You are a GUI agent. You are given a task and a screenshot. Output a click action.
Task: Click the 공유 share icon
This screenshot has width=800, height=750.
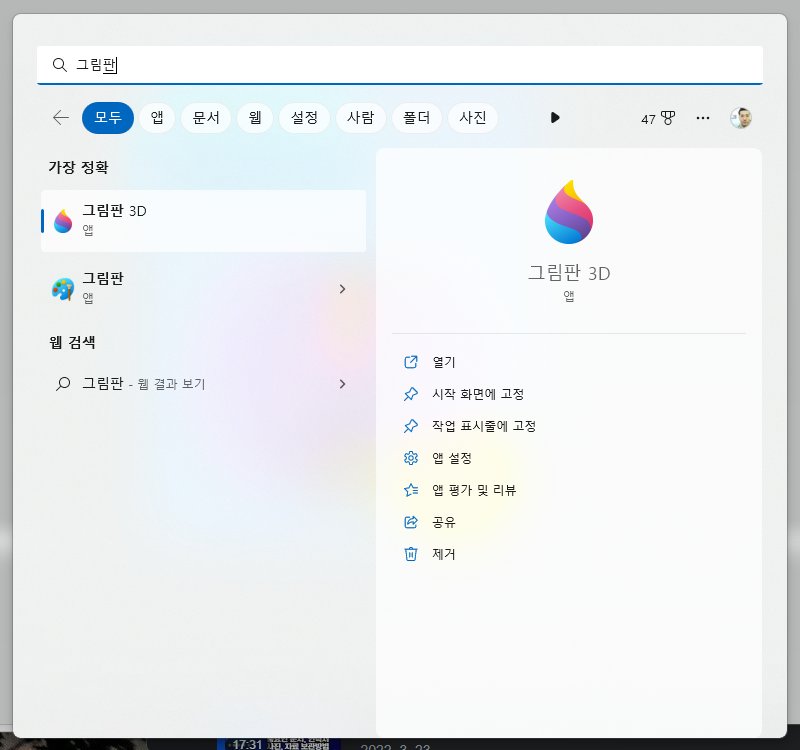(x=410, y=522)
